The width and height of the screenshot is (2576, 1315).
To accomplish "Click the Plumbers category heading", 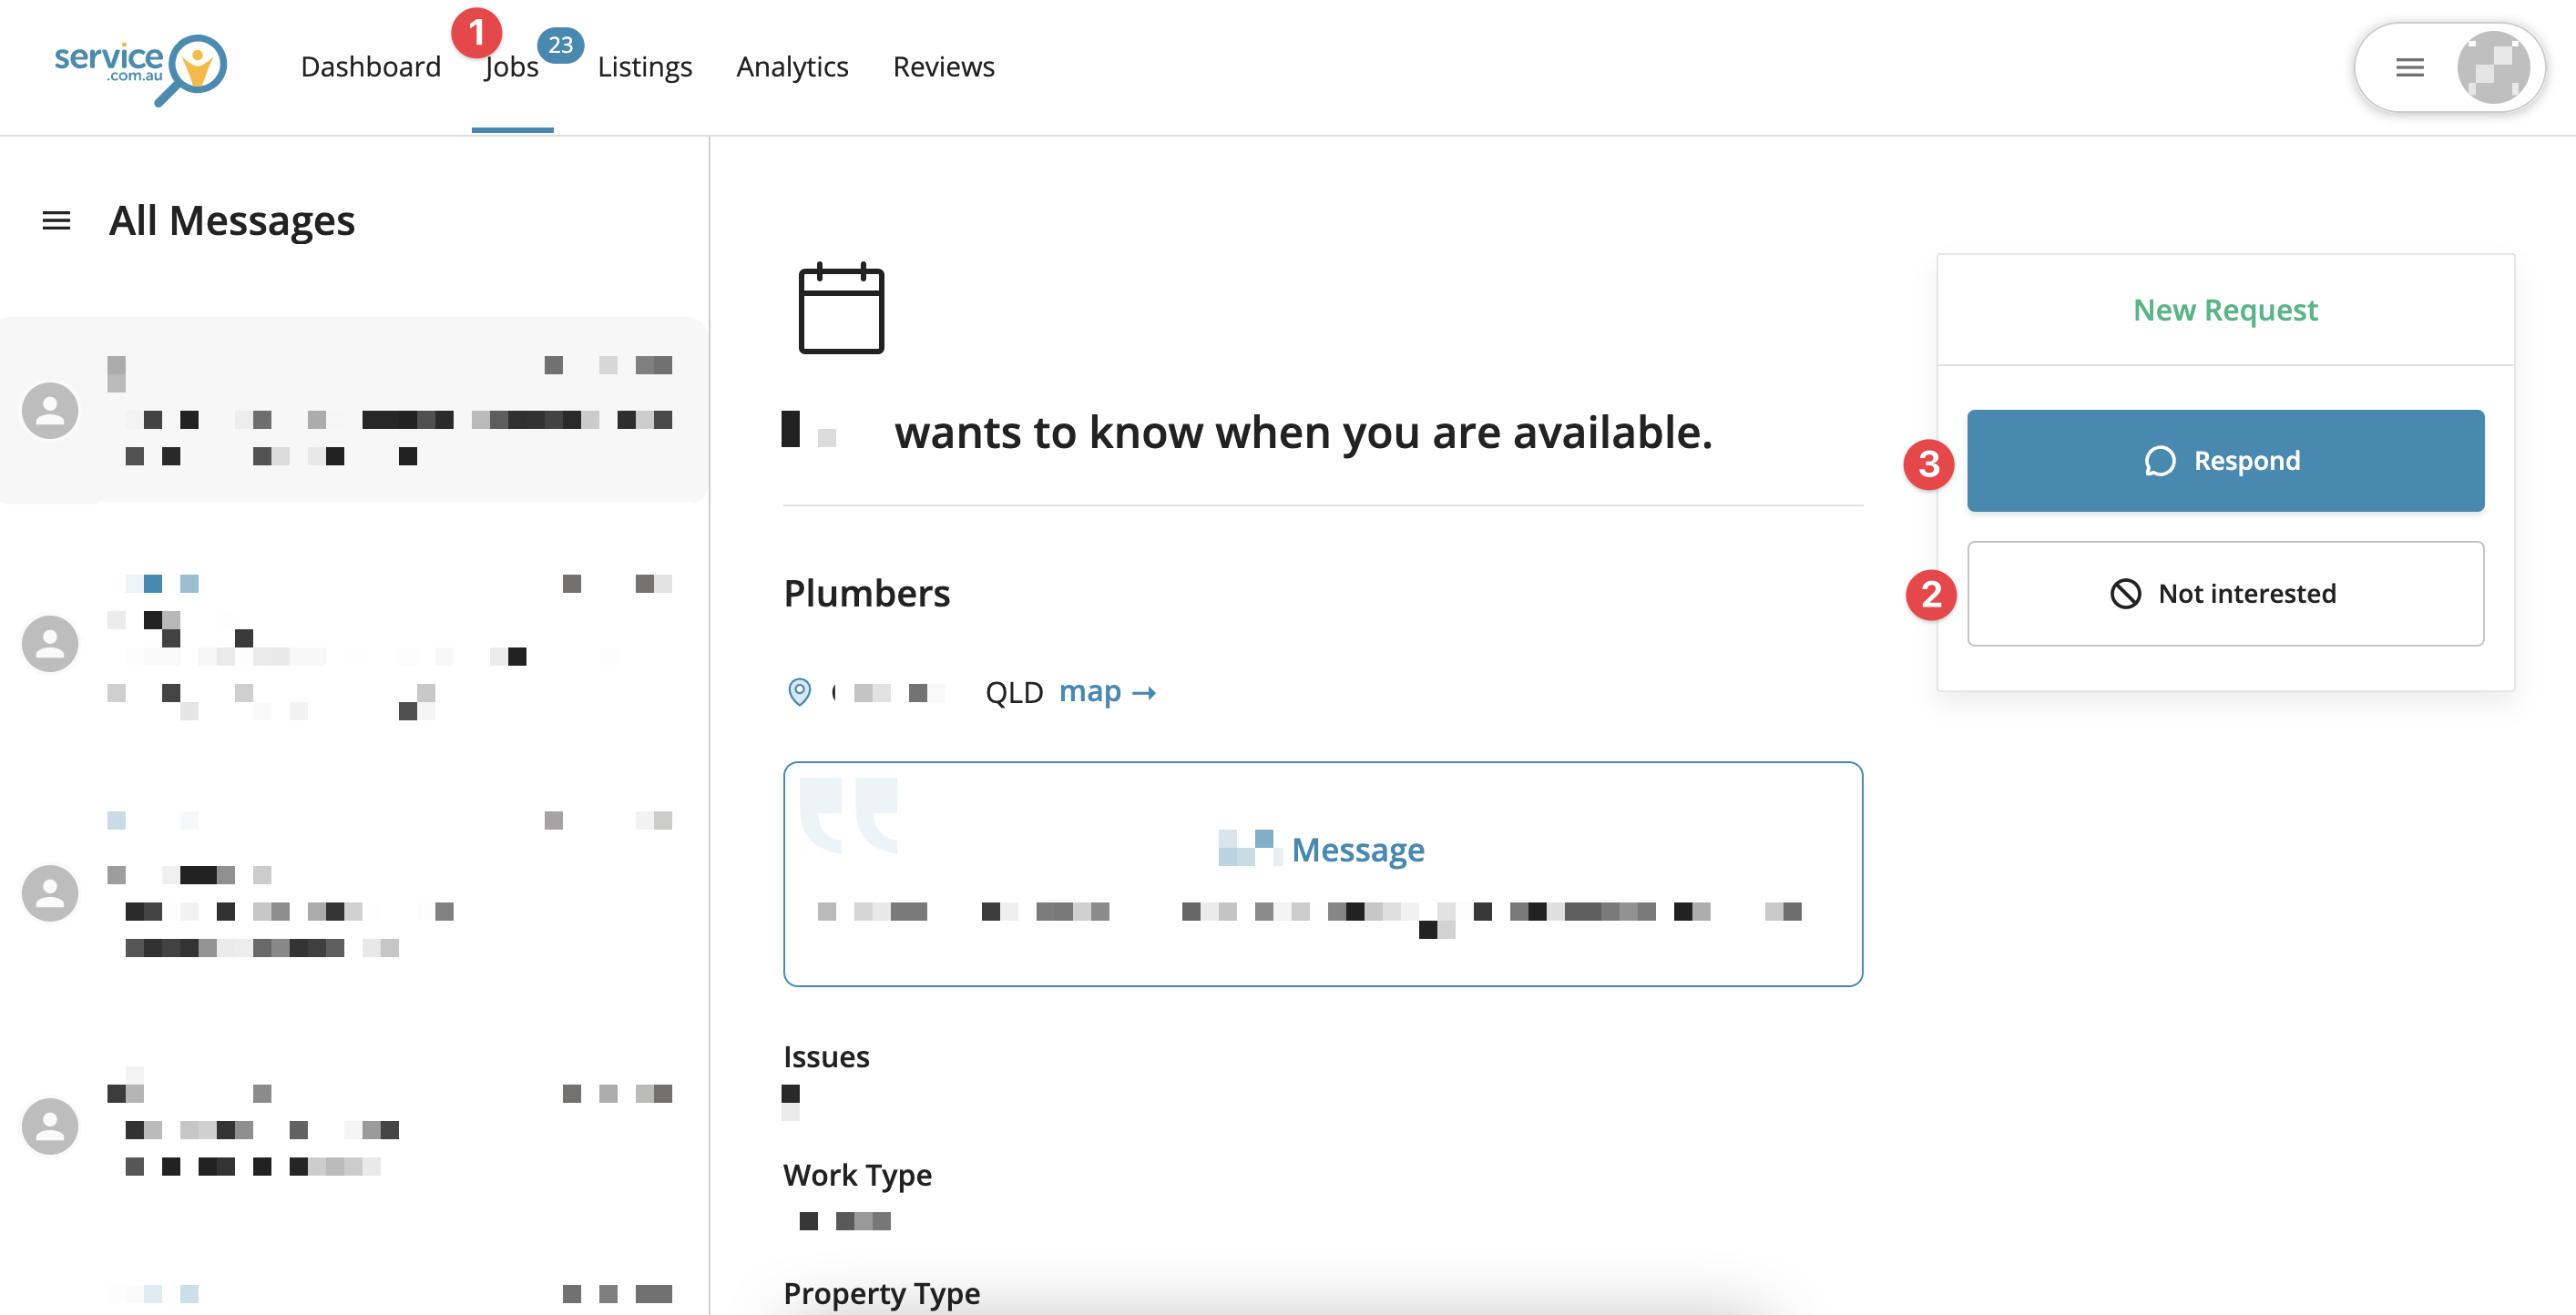I will [866, 594].
